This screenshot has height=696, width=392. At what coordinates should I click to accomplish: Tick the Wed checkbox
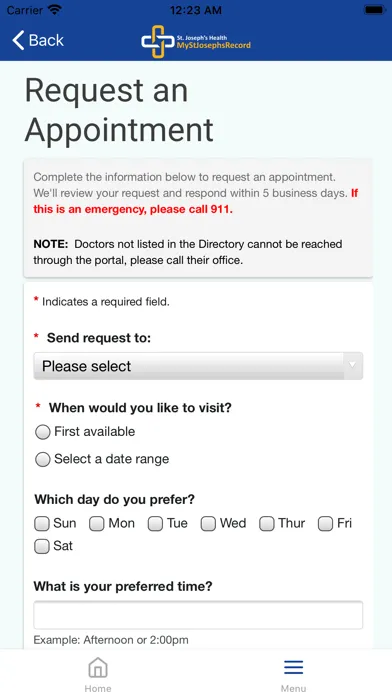[x=208, y=524]
